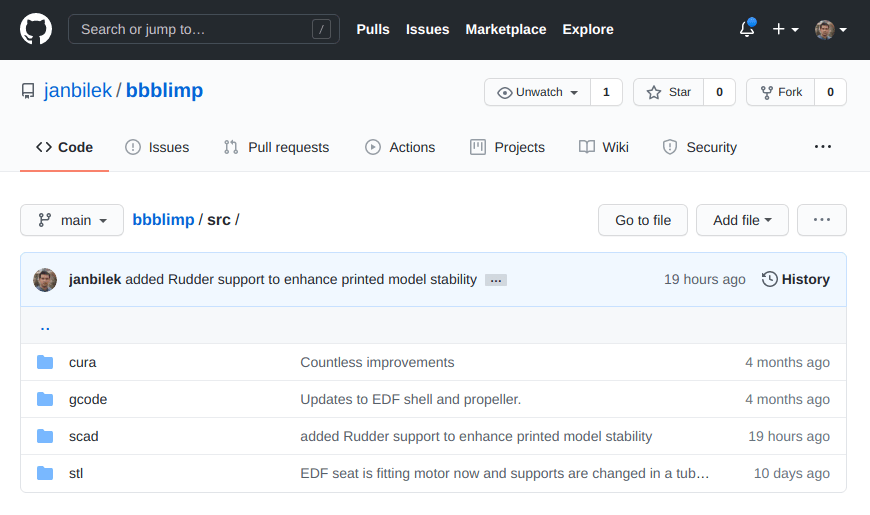Open the commit History link
The image size is (870, 515).
click(x=796, y=280)
